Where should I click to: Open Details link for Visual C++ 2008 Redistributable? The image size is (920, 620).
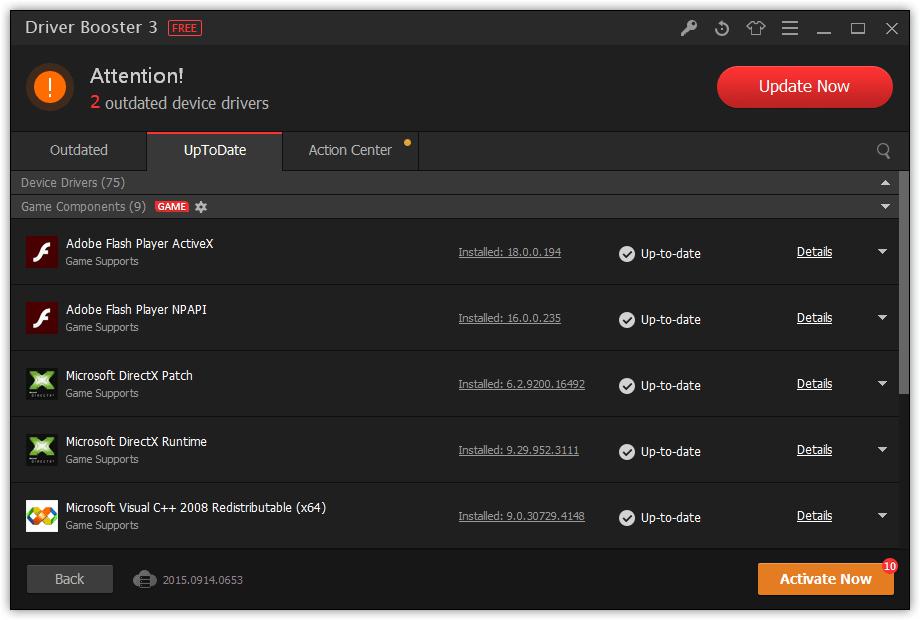tap(814, 516)
